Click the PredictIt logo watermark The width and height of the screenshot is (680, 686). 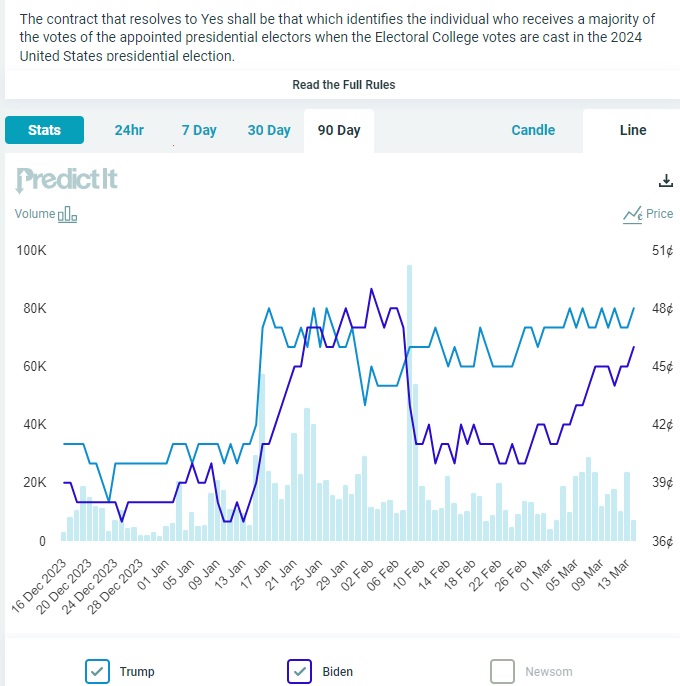[x=67, y=180]
